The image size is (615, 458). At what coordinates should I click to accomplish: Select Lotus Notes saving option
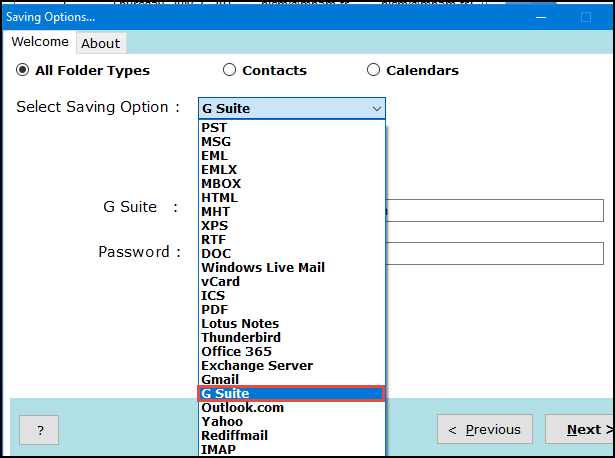tap(292, 324)
